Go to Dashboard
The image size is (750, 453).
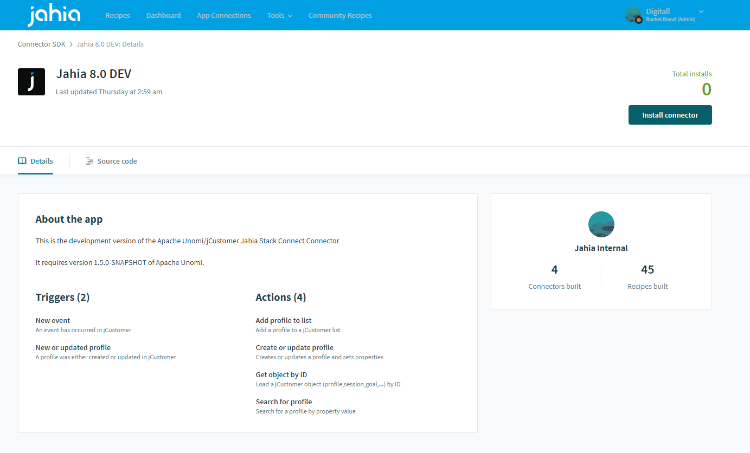164,15
